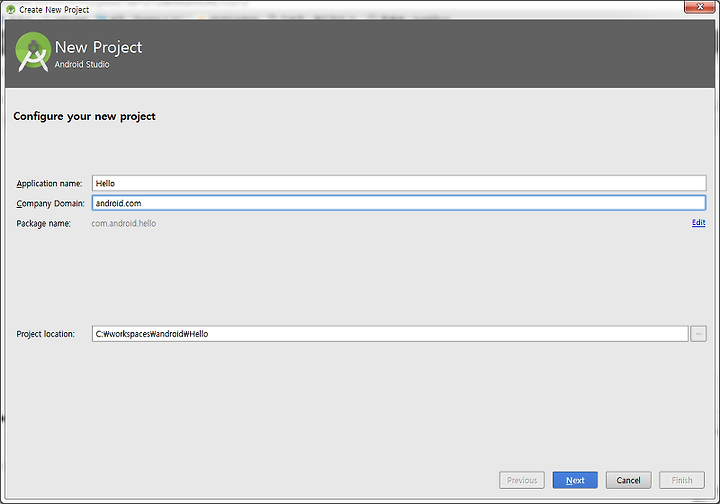Image resolution: width=720 pixels, height=504 pixels.
Task: Click the title bar Android Studio icon
Action: point(11,10)
